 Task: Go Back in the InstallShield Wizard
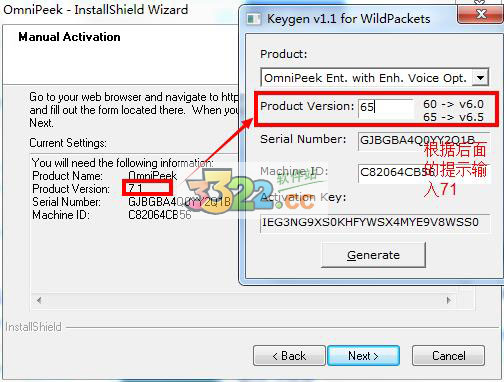[289, 356]
